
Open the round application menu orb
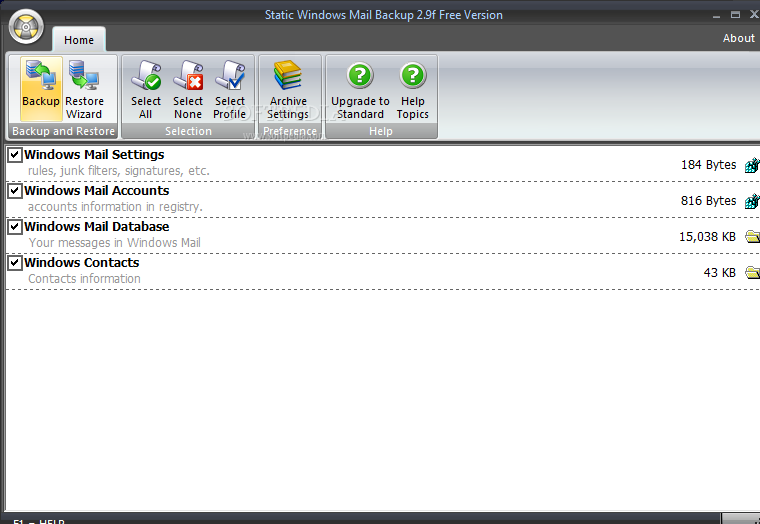[26, 27]
